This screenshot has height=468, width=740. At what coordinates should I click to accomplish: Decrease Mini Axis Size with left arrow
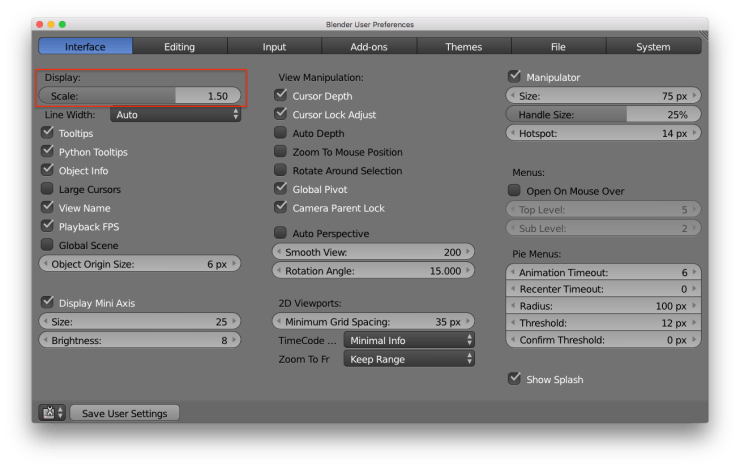click(x=45, y=322)
